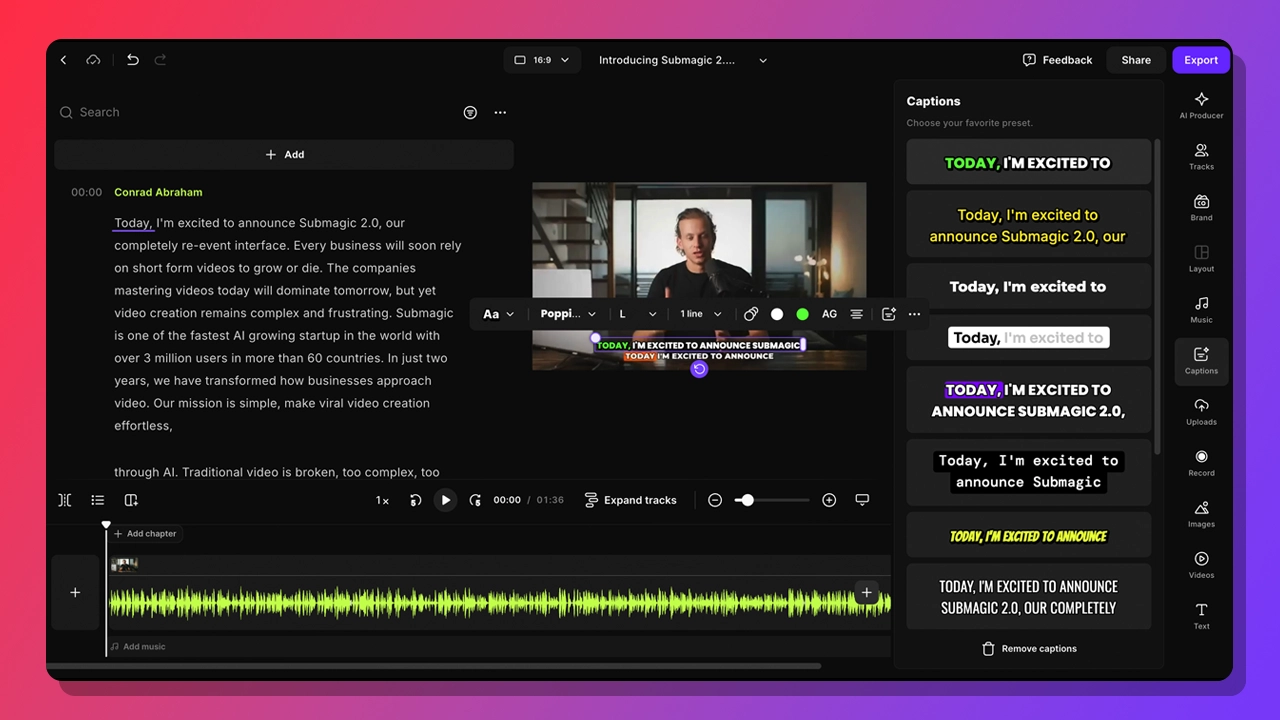
Task: Open the Tracks panel in right sidebar
Action: coord(1201,155)
